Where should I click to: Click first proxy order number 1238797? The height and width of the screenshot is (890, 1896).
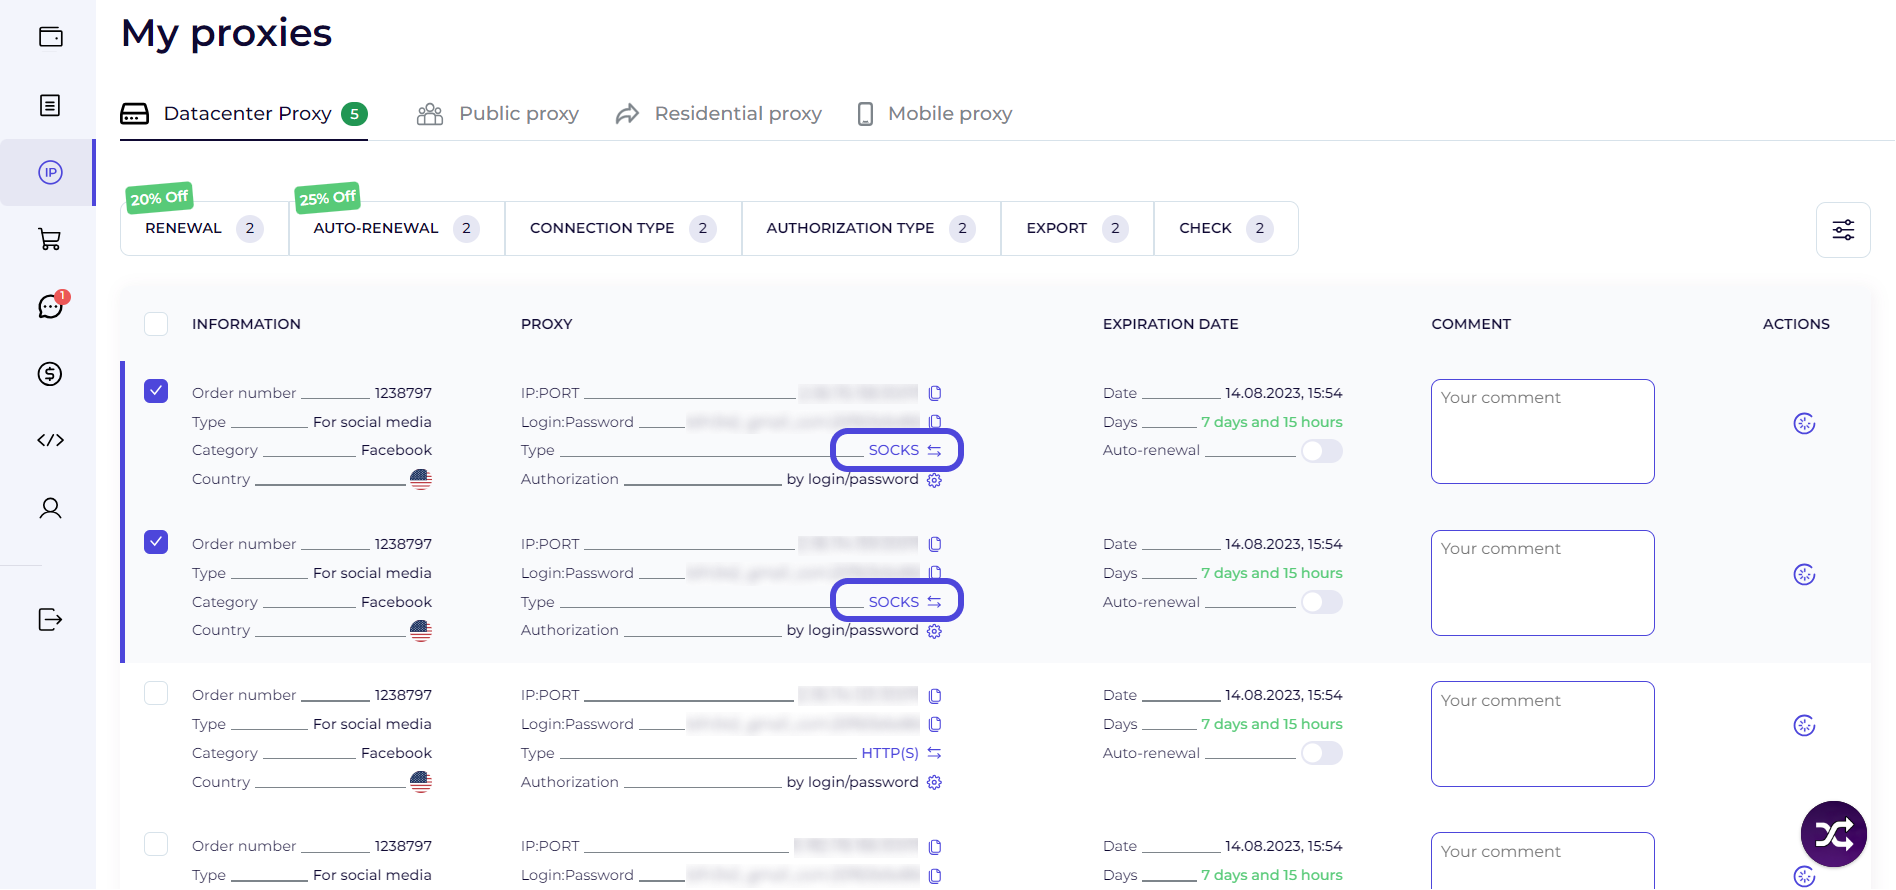click(403, 393)
